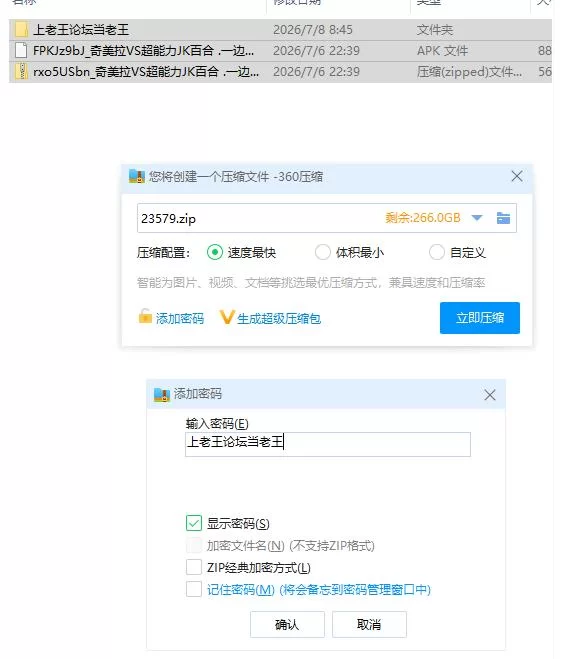The height and width of the screenshot is (659, 580).
Task: Click the date 2026/7/8 8:45
Action: [313, 30]
